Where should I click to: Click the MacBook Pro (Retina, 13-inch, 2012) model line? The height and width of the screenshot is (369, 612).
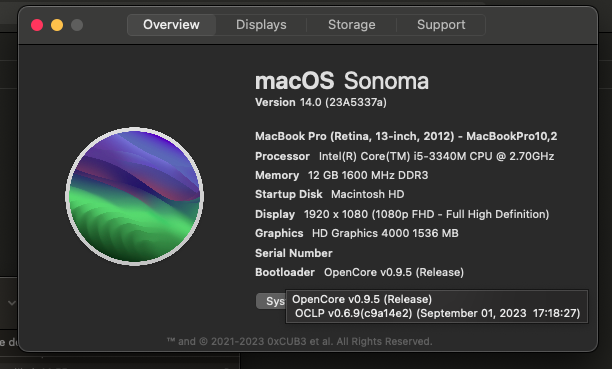(x=406, y=136)
